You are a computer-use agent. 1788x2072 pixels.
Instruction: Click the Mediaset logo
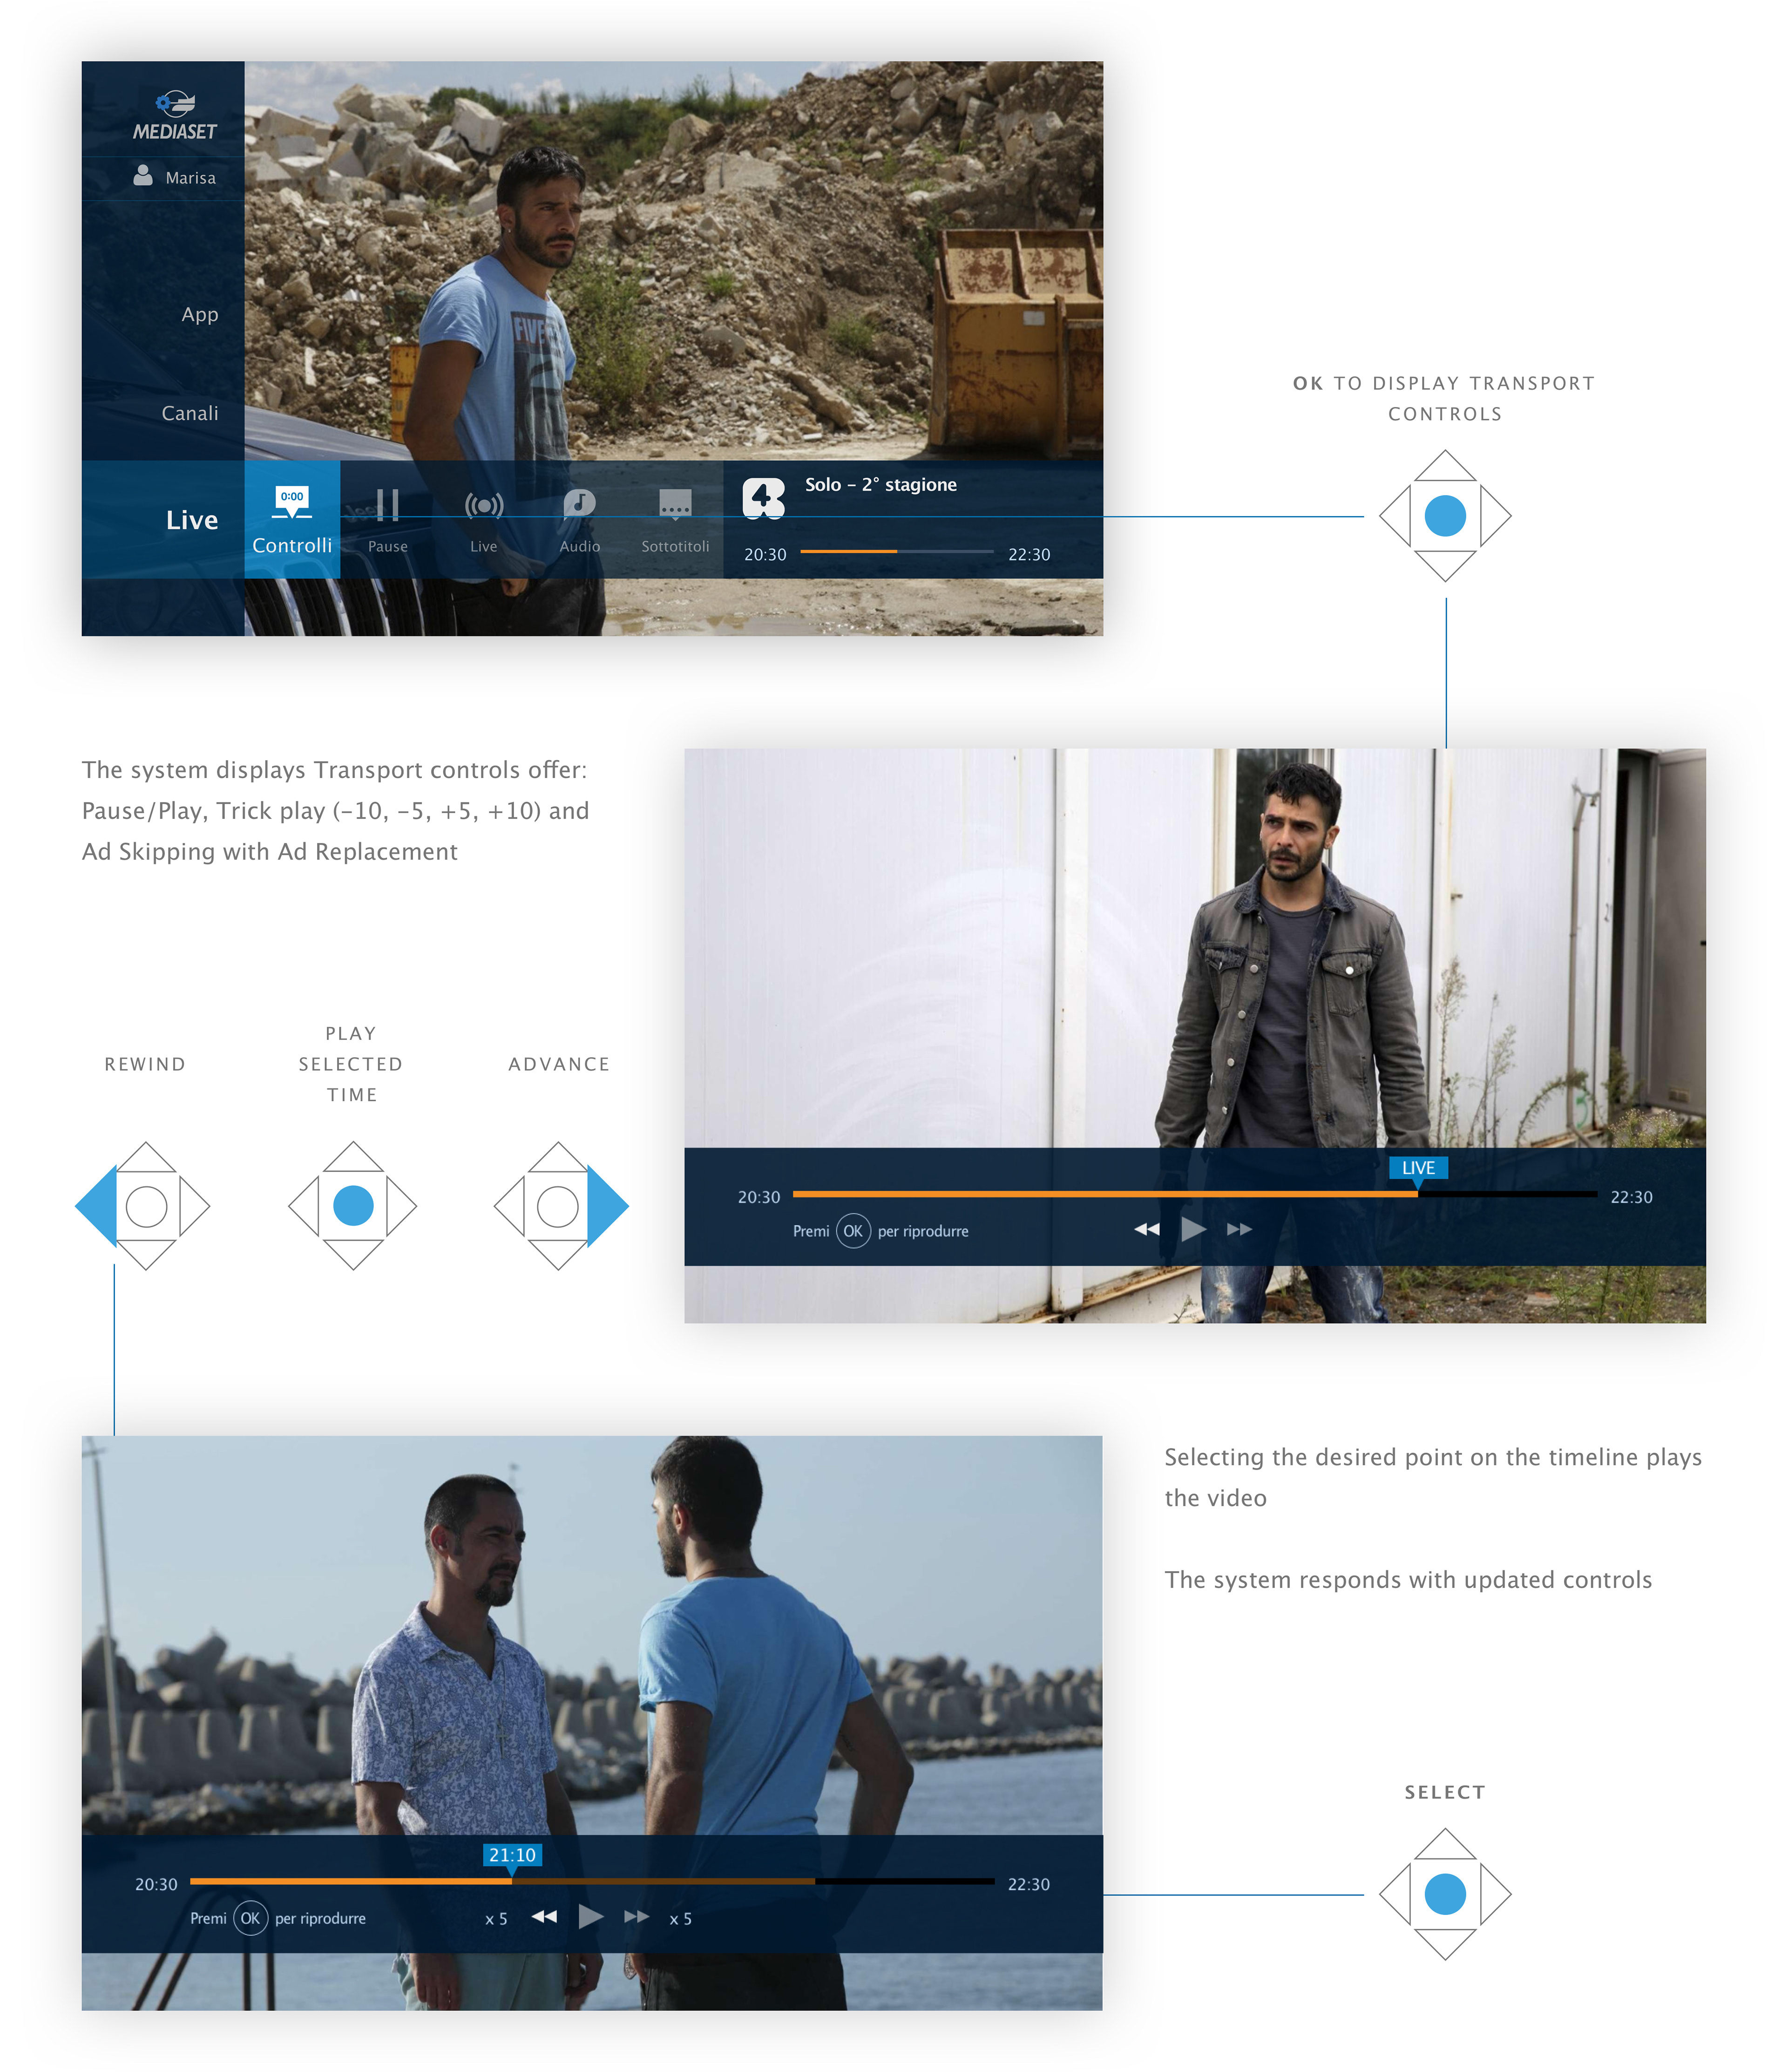click(175, 116)
